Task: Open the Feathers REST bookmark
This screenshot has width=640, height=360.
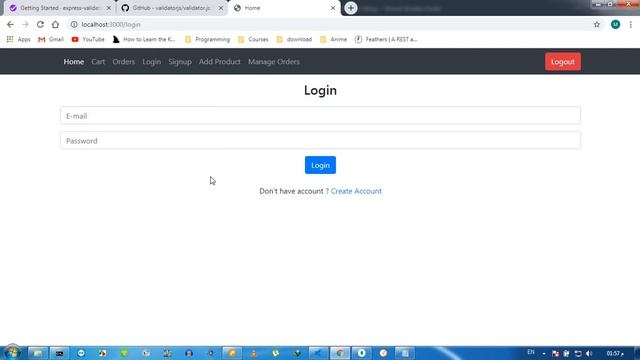Action: (386, 39)
